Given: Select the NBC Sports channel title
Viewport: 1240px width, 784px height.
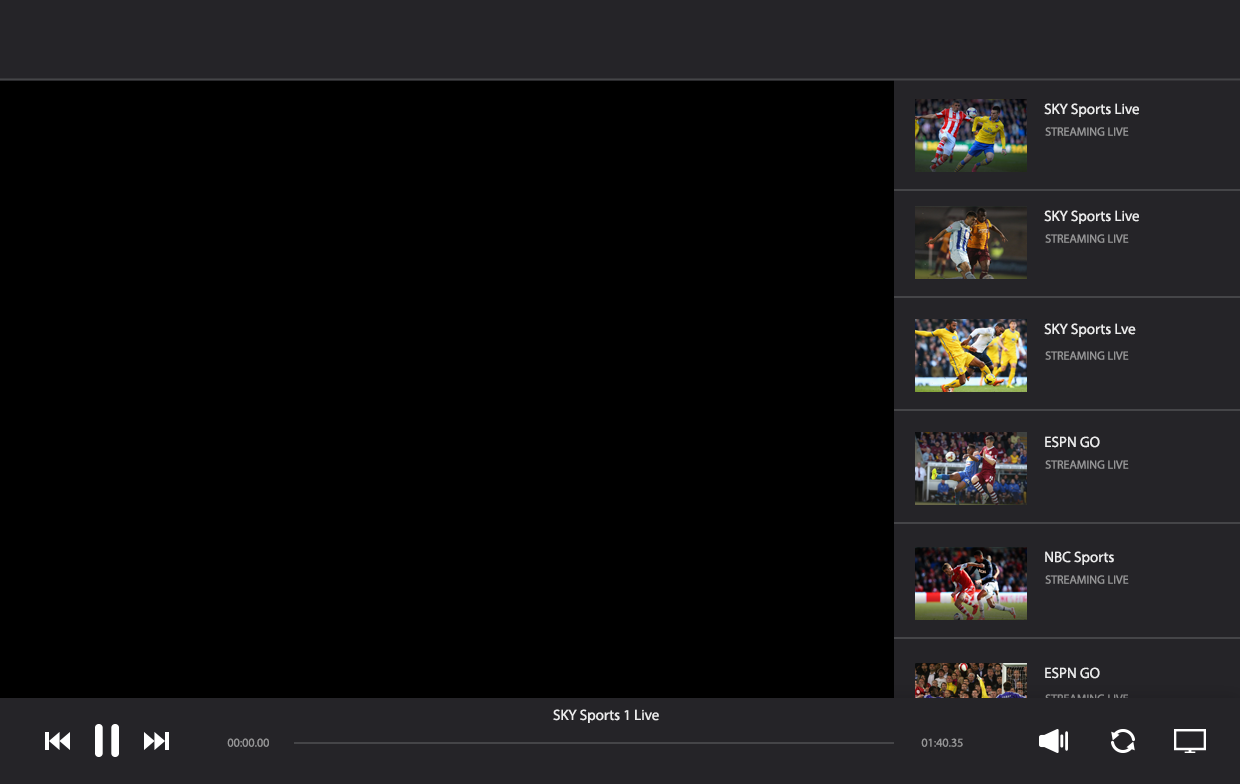Looking at the screenshot, I should (1079, 557).
